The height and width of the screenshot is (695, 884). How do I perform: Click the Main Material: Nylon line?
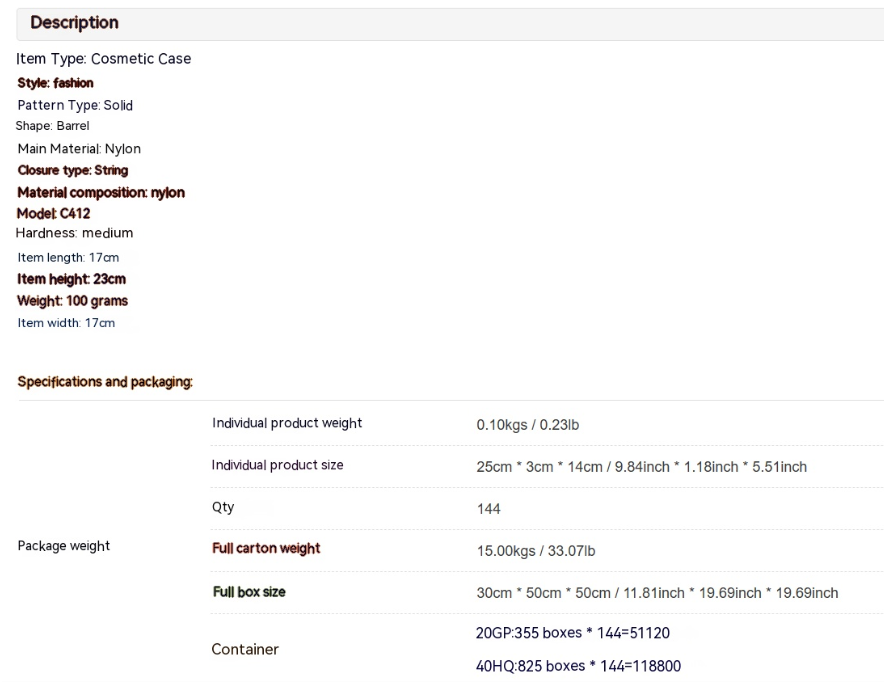point(79,149)
